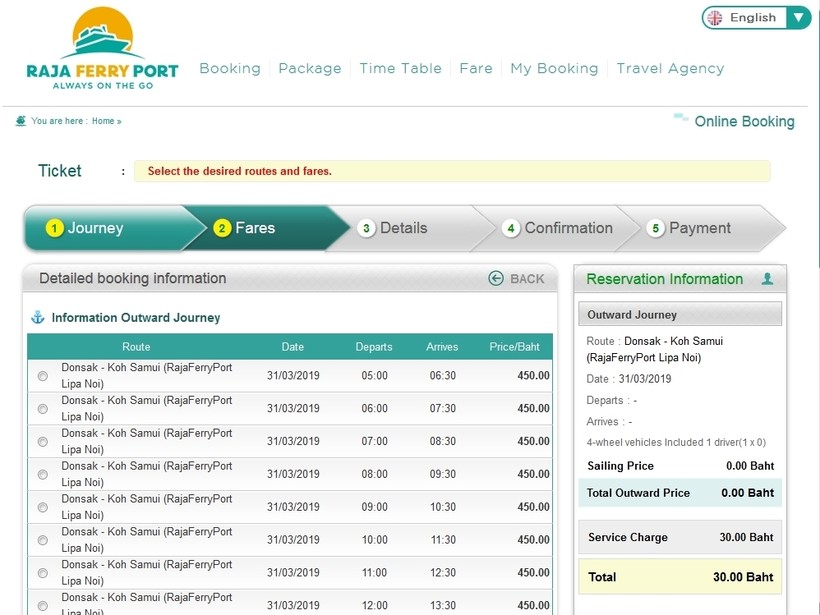820x615 pixels.
Task: Open the Time Table menu
Action: [x=400, y=69]
